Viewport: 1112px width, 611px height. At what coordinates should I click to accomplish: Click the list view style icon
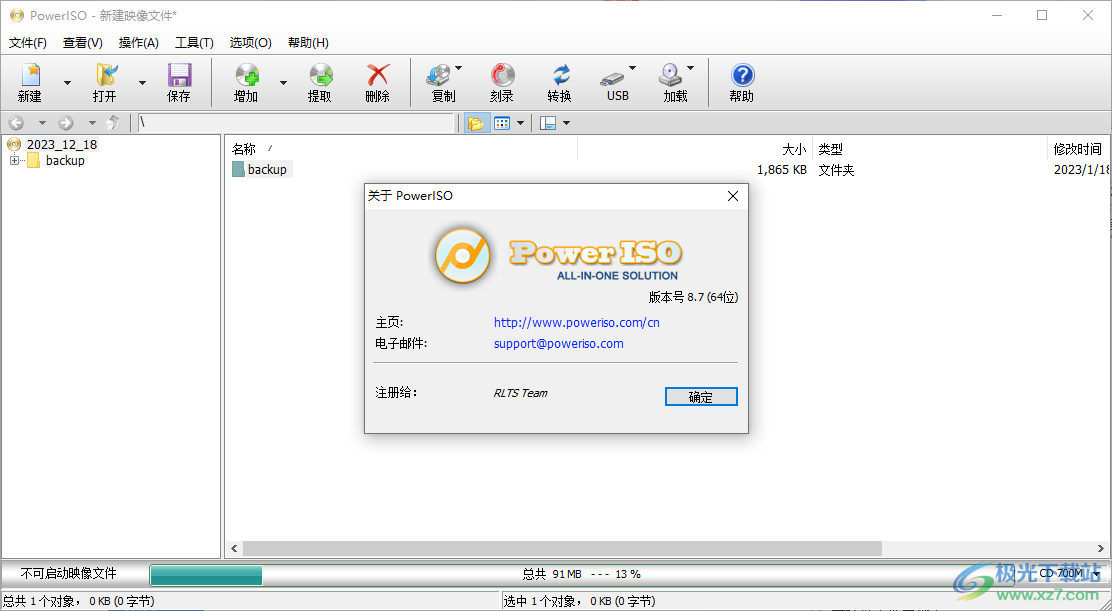(x=502, y=123)
